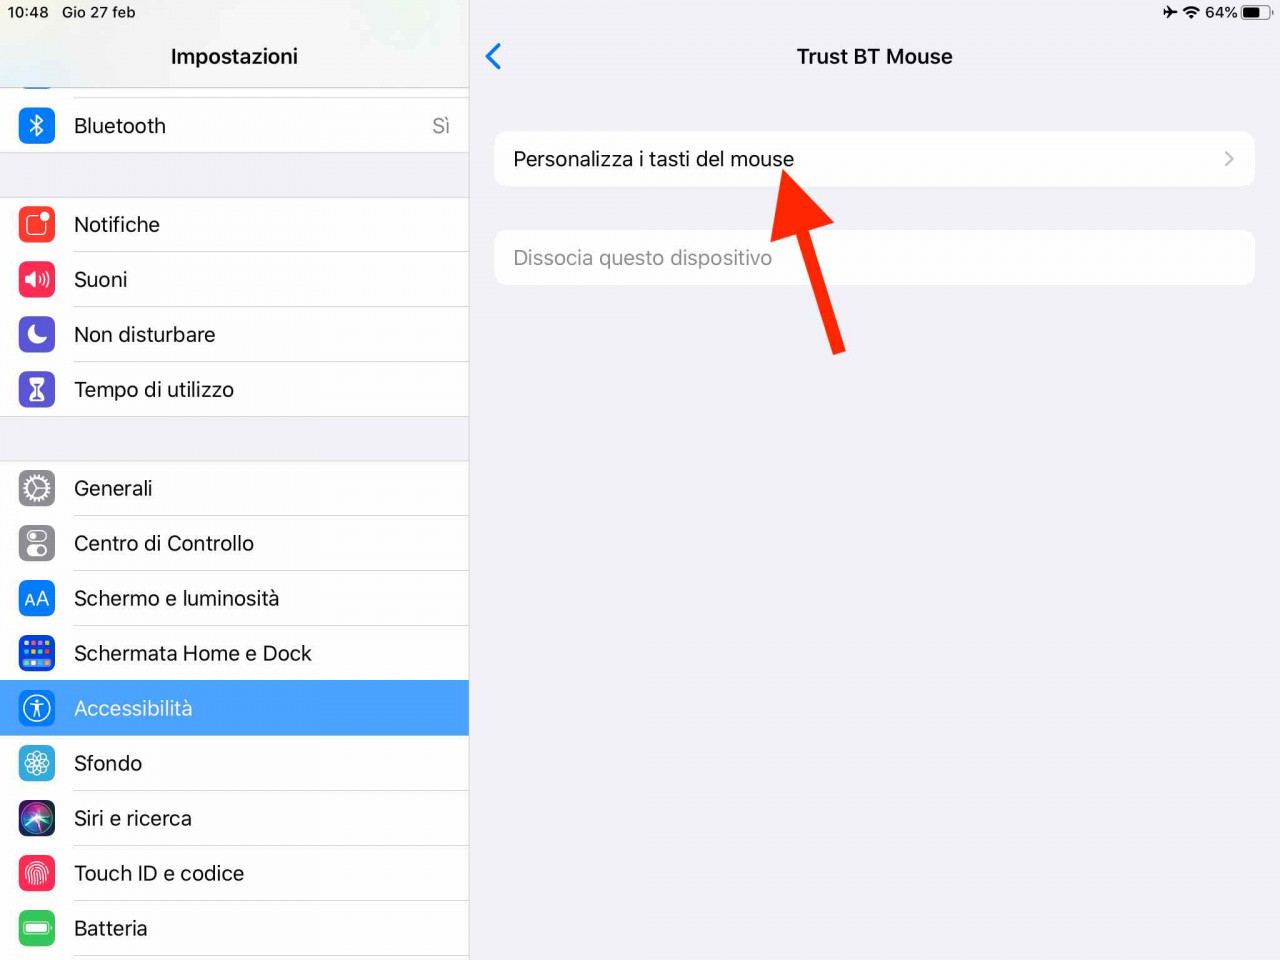This screenshot has height=960, width=1280.
Task: Select the Suoni speaker icon
Action: (37, 280)
